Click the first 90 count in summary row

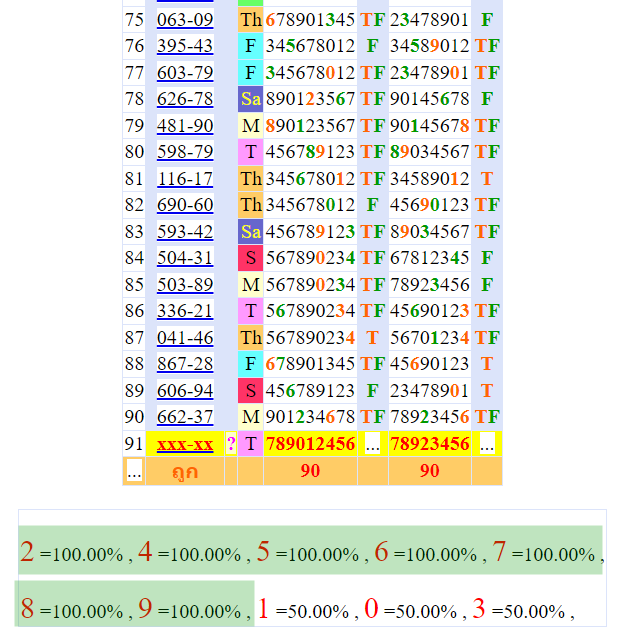(x=310, y=471)
